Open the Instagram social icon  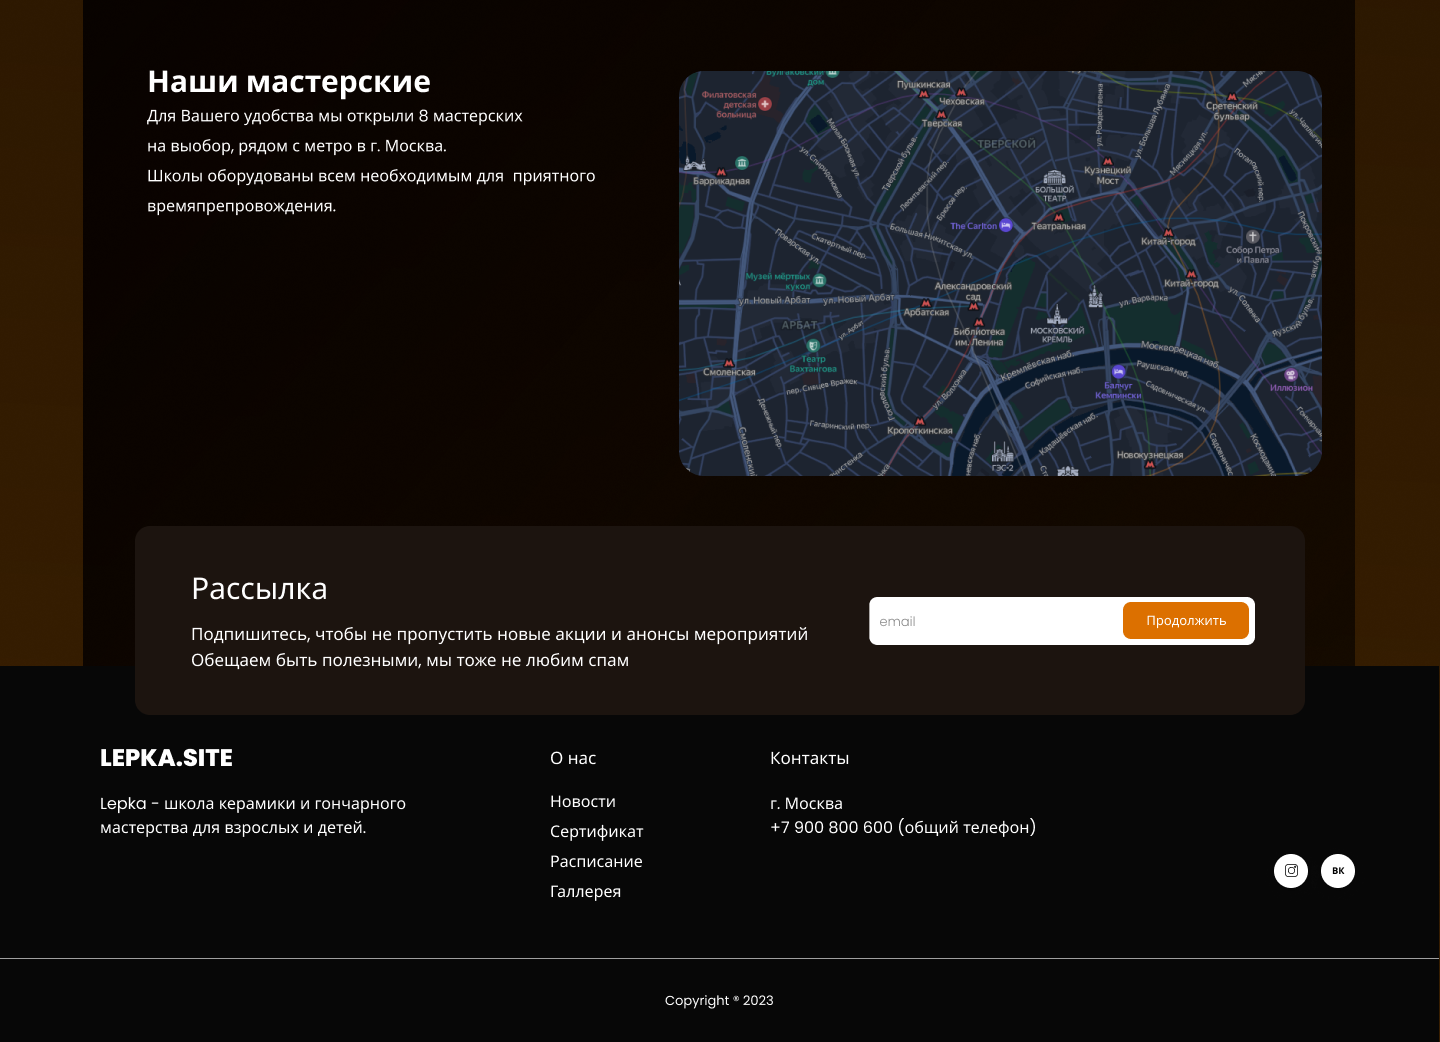(1291, 871)
